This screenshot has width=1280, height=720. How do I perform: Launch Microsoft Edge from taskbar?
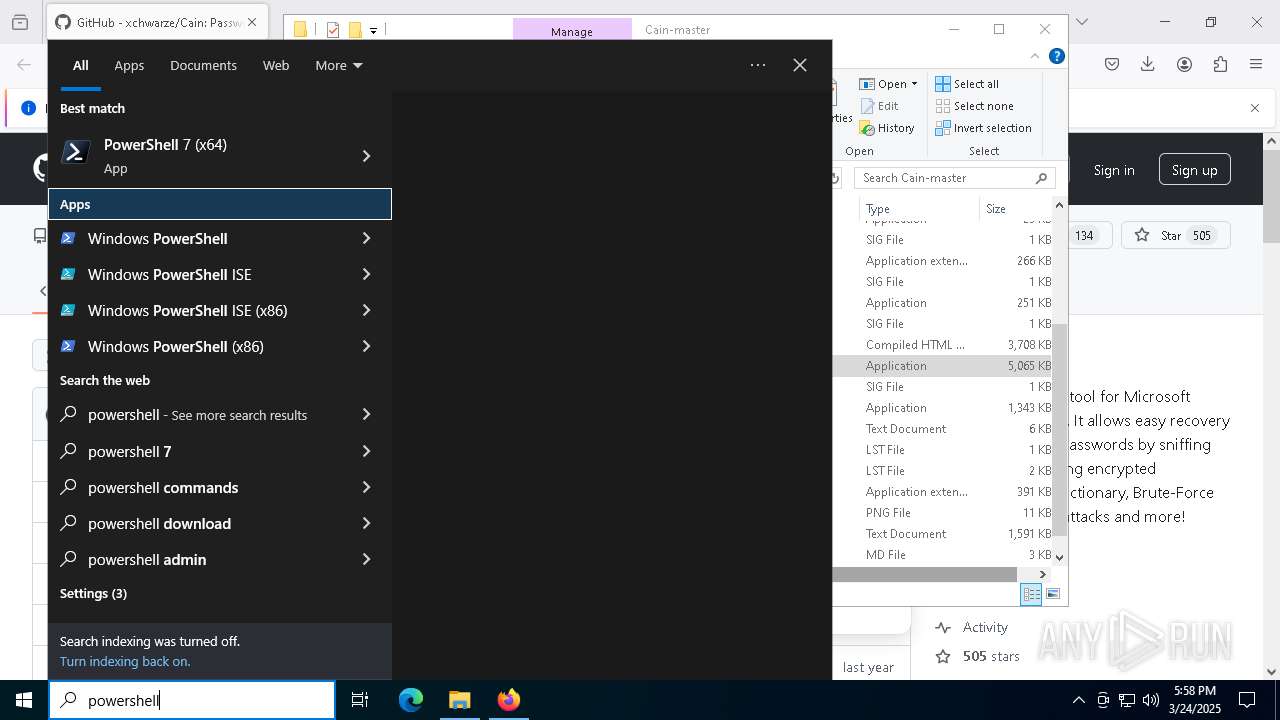(411, 700)
